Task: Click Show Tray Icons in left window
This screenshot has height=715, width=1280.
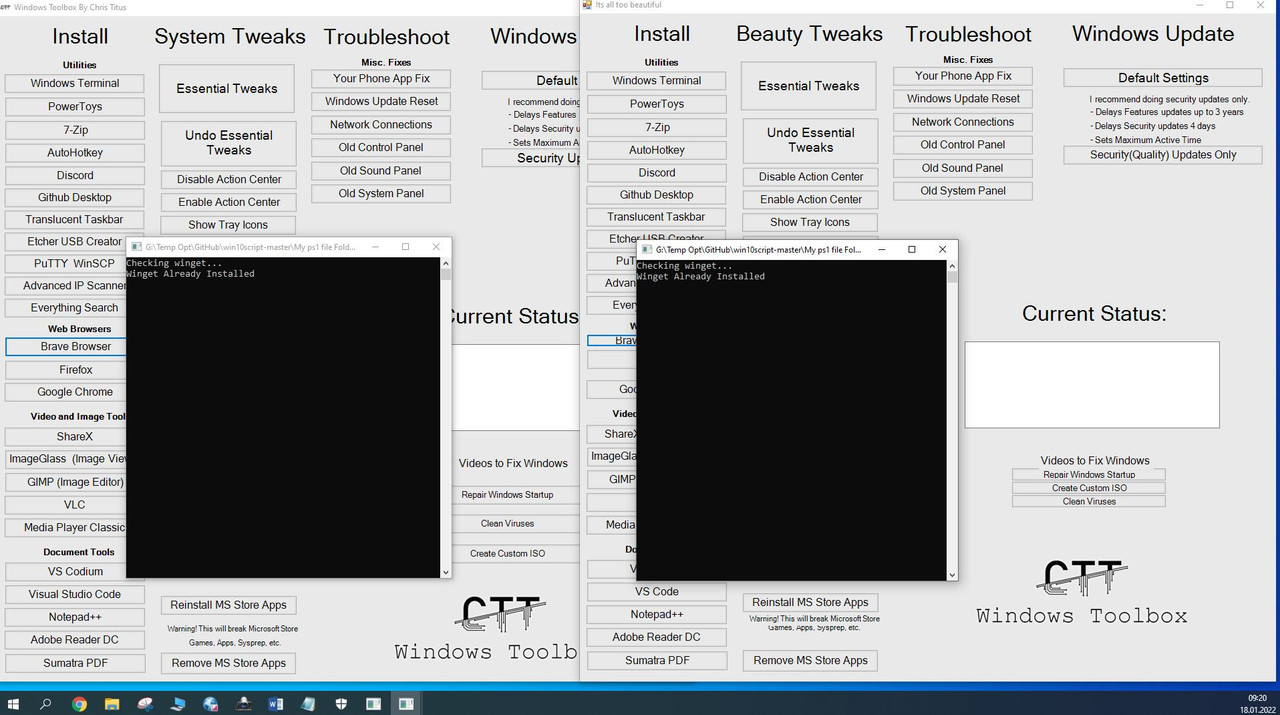Action: [x=229, y=225]
